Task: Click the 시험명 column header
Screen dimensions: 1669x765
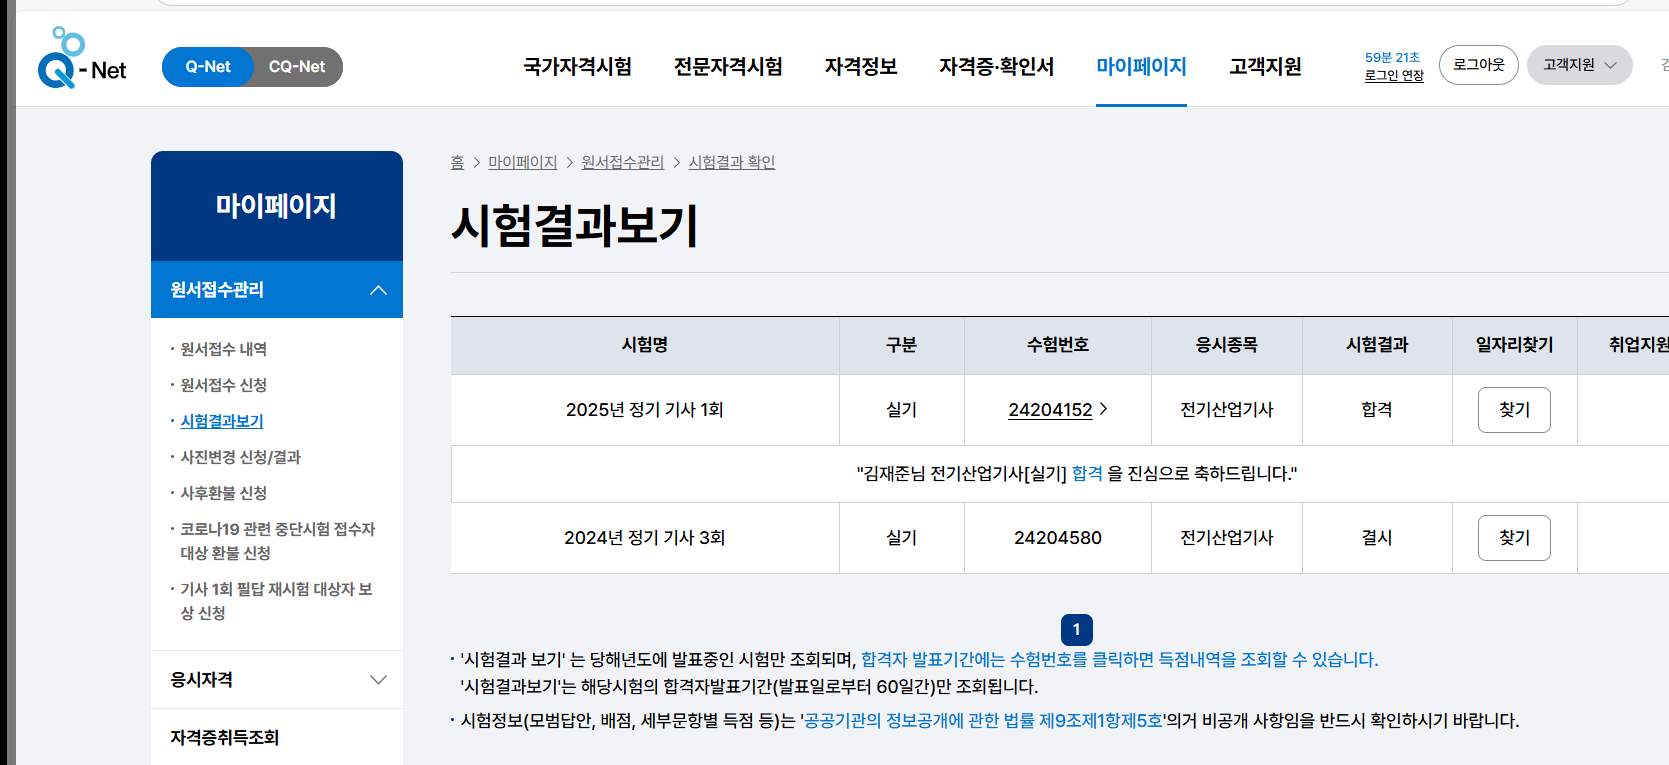Action: (x=645, y=345)
